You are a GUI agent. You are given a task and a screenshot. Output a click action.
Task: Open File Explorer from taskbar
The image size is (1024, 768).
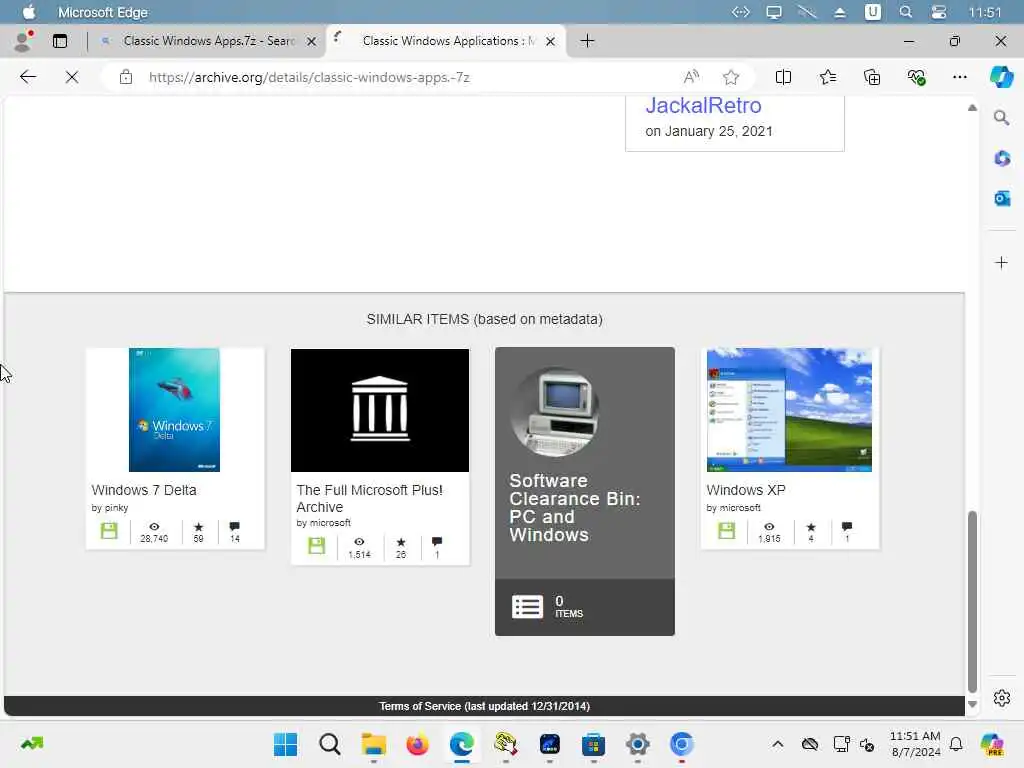point(374,744)
